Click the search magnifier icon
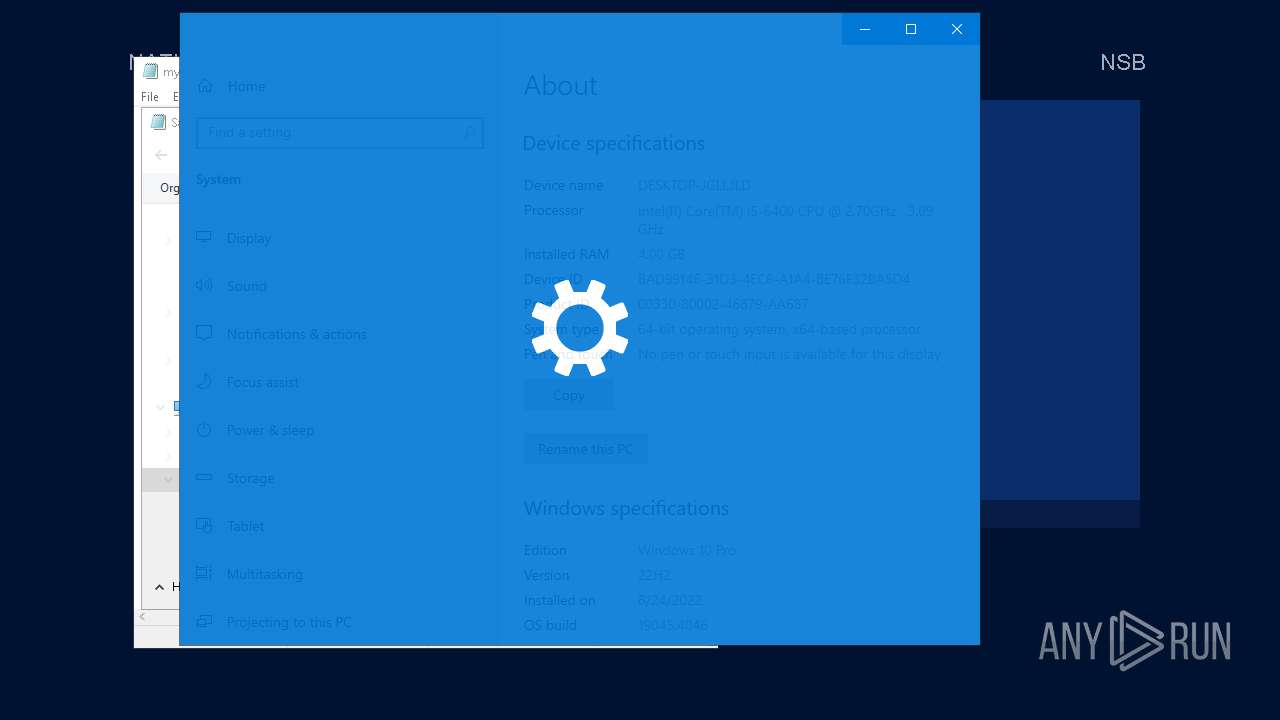 470,132
